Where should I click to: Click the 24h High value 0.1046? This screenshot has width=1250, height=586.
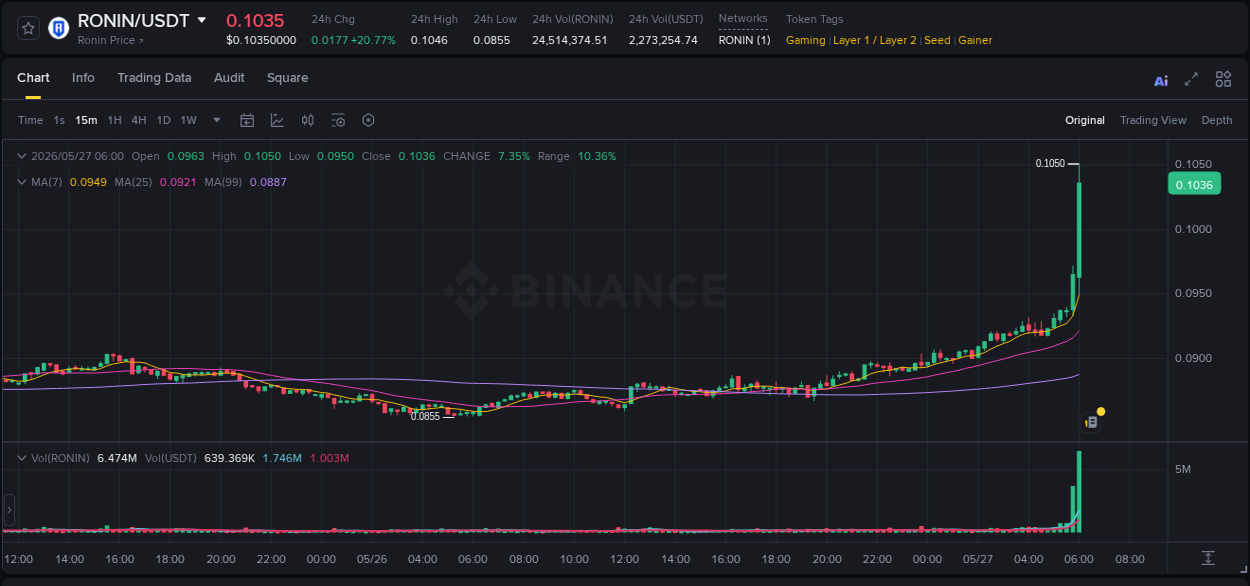click(x=429, y=40)
